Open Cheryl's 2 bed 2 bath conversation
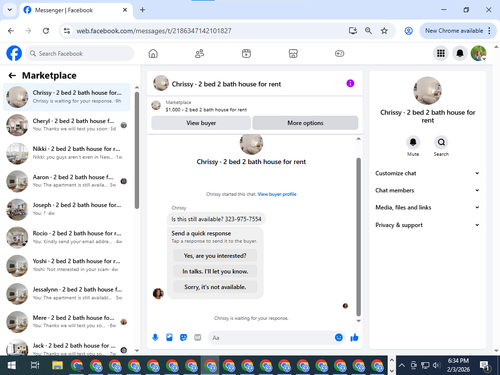Viewport: 500px width, 375px height. 67,125
